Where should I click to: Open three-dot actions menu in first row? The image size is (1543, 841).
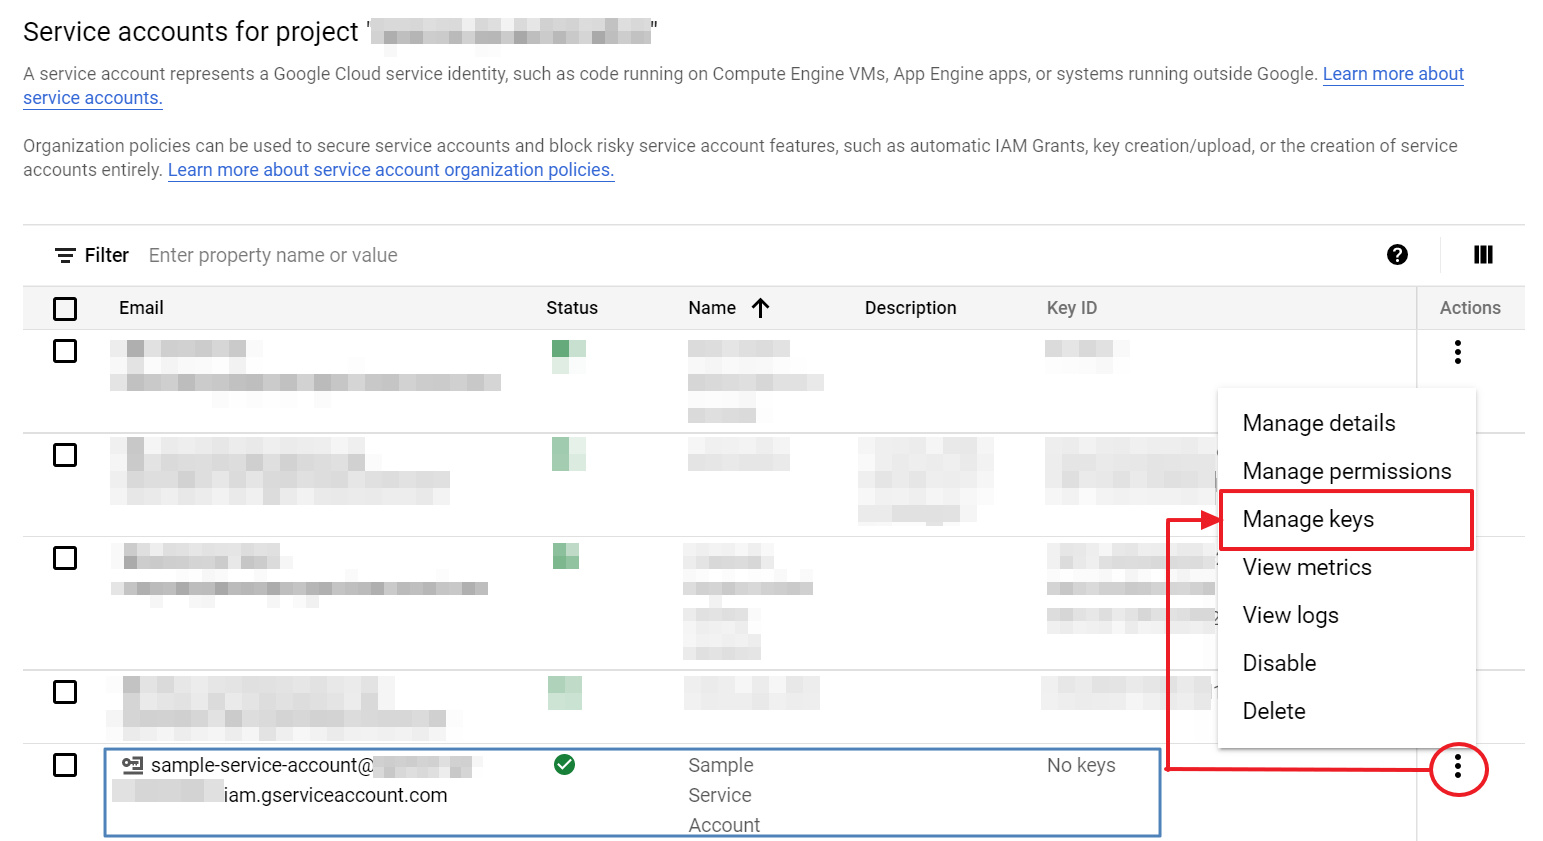[x=1458, y=352]
